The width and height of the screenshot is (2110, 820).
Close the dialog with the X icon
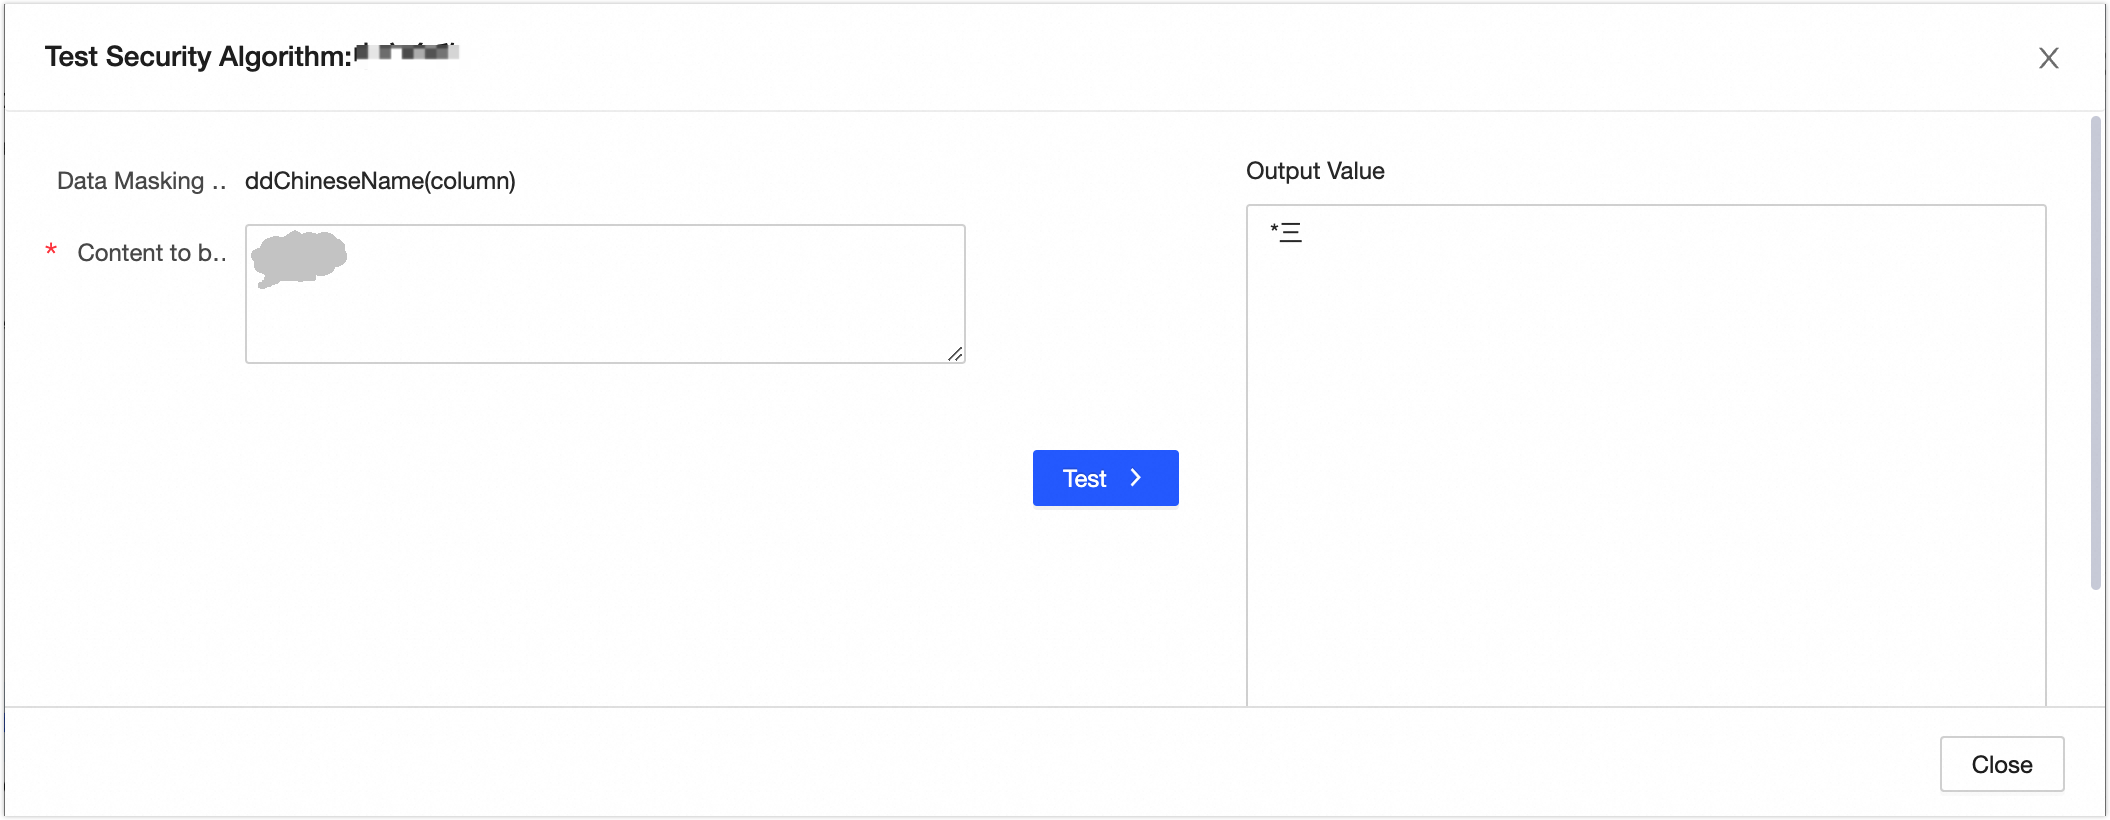(x=2048, y=58)
